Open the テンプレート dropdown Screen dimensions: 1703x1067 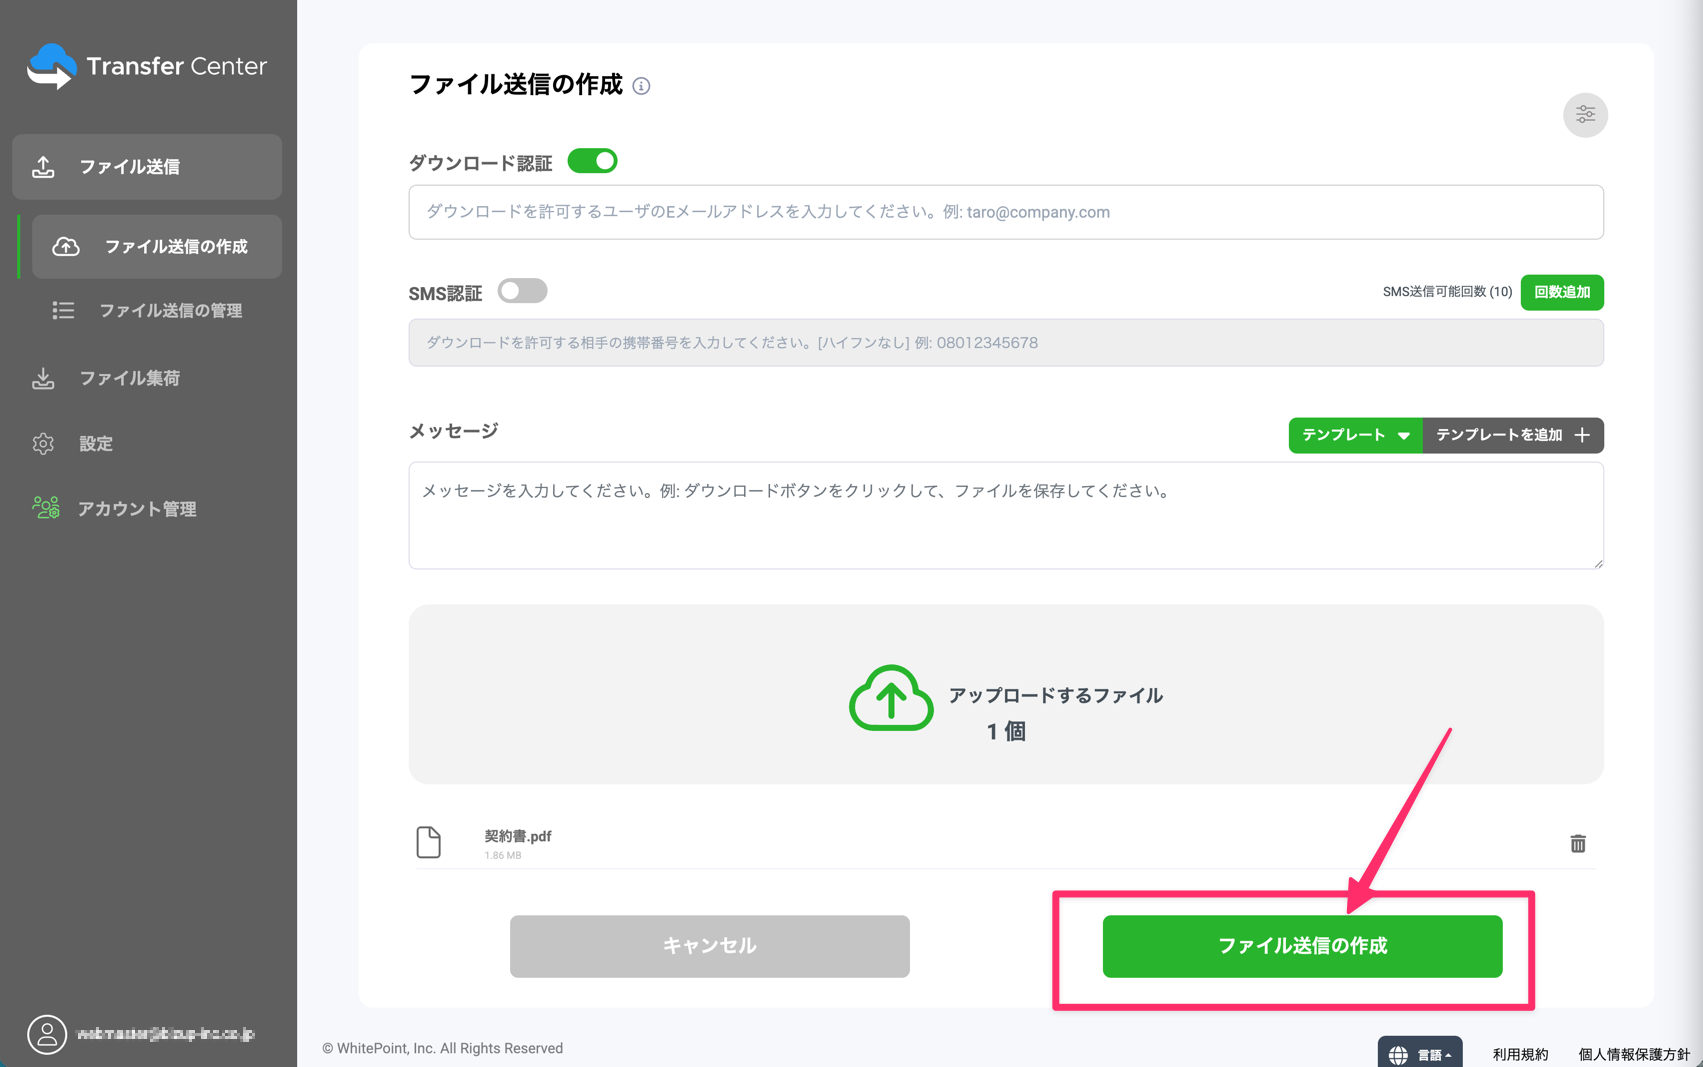tap(1354, 435)
